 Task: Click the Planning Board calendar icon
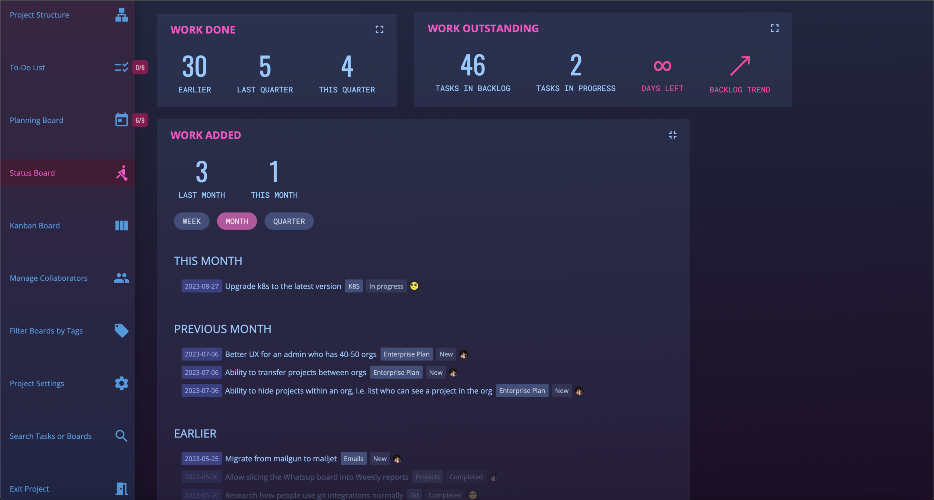tap(122, 120)
